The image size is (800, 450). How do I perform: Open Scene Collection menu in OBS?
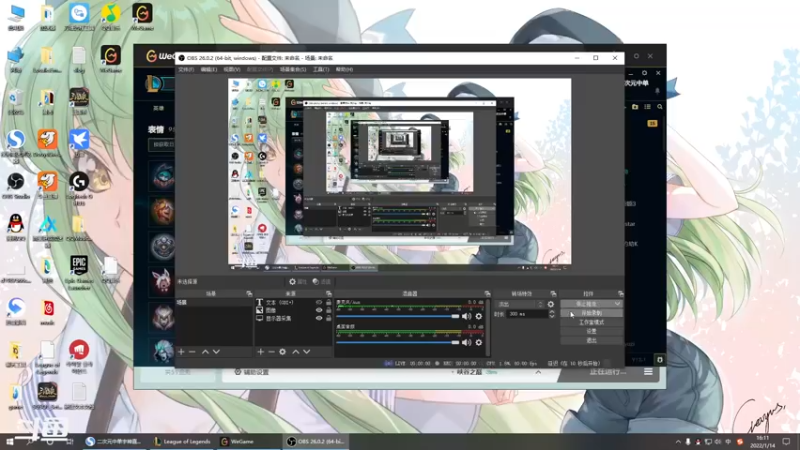[293, 69]
